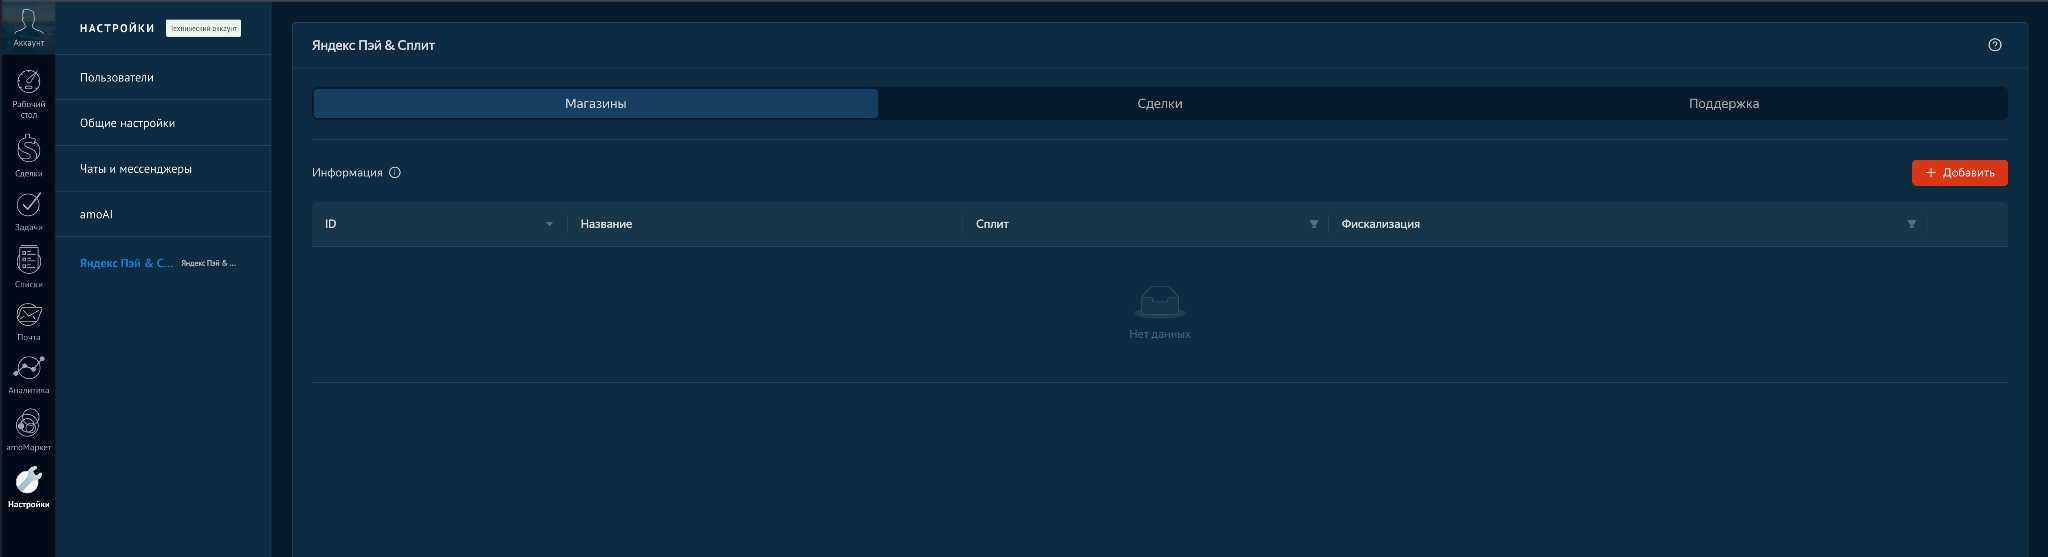Open Чаты и мессенджеры settings

(163, 169)
